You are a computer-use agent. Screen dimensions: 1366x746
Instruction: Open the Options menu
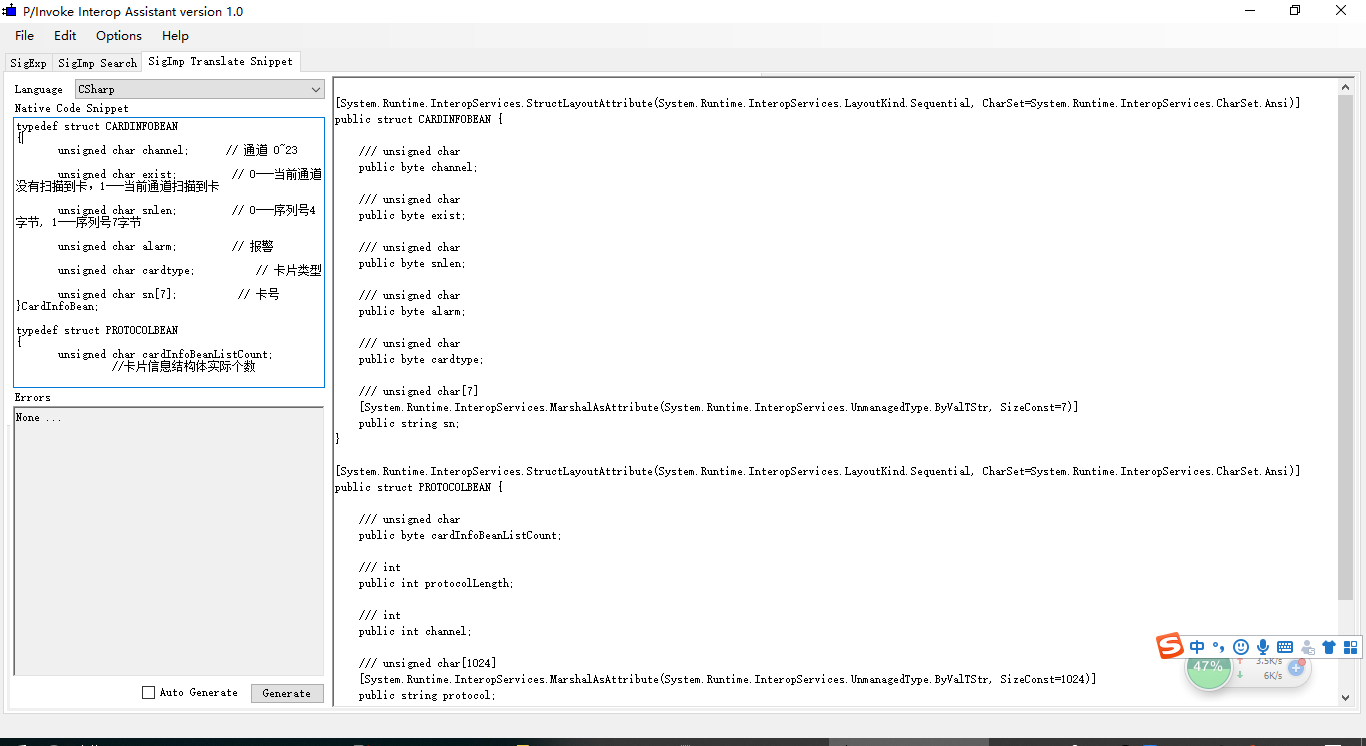[118, 35]
